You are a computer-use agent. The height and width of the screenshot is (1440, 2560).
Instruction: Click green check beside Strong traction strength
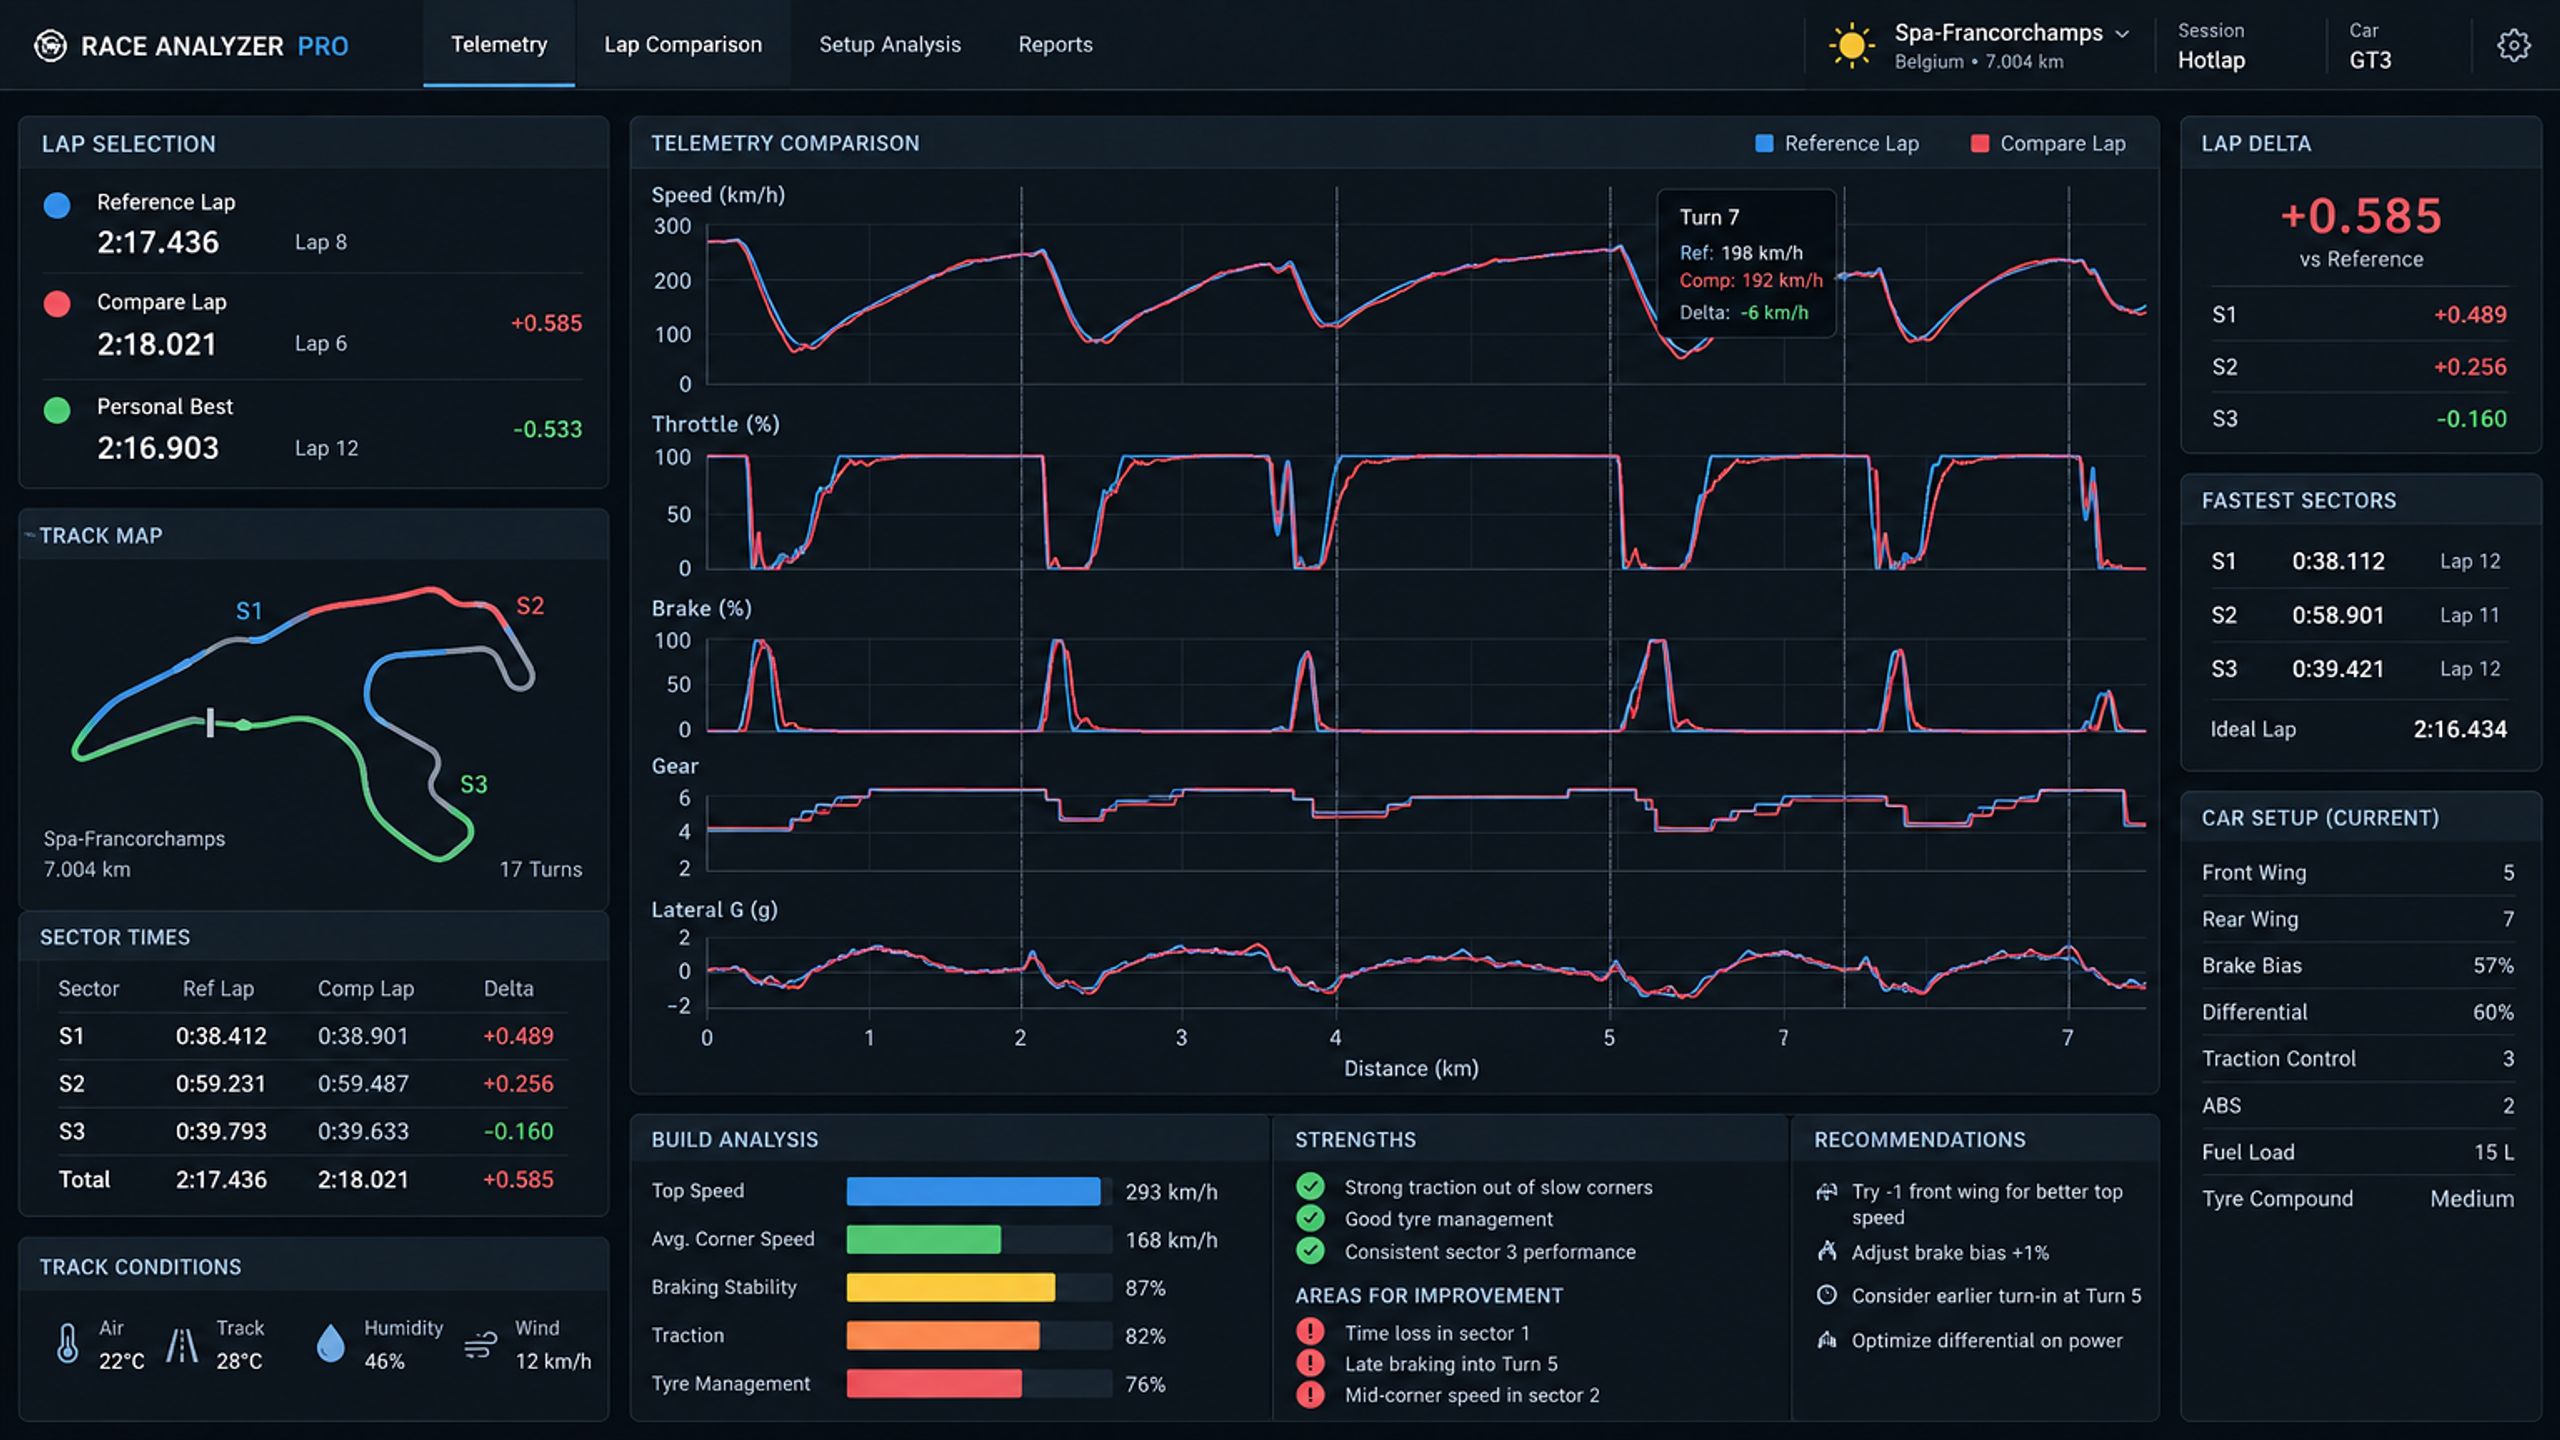pyautogui.click(x=1310, y=1187)
